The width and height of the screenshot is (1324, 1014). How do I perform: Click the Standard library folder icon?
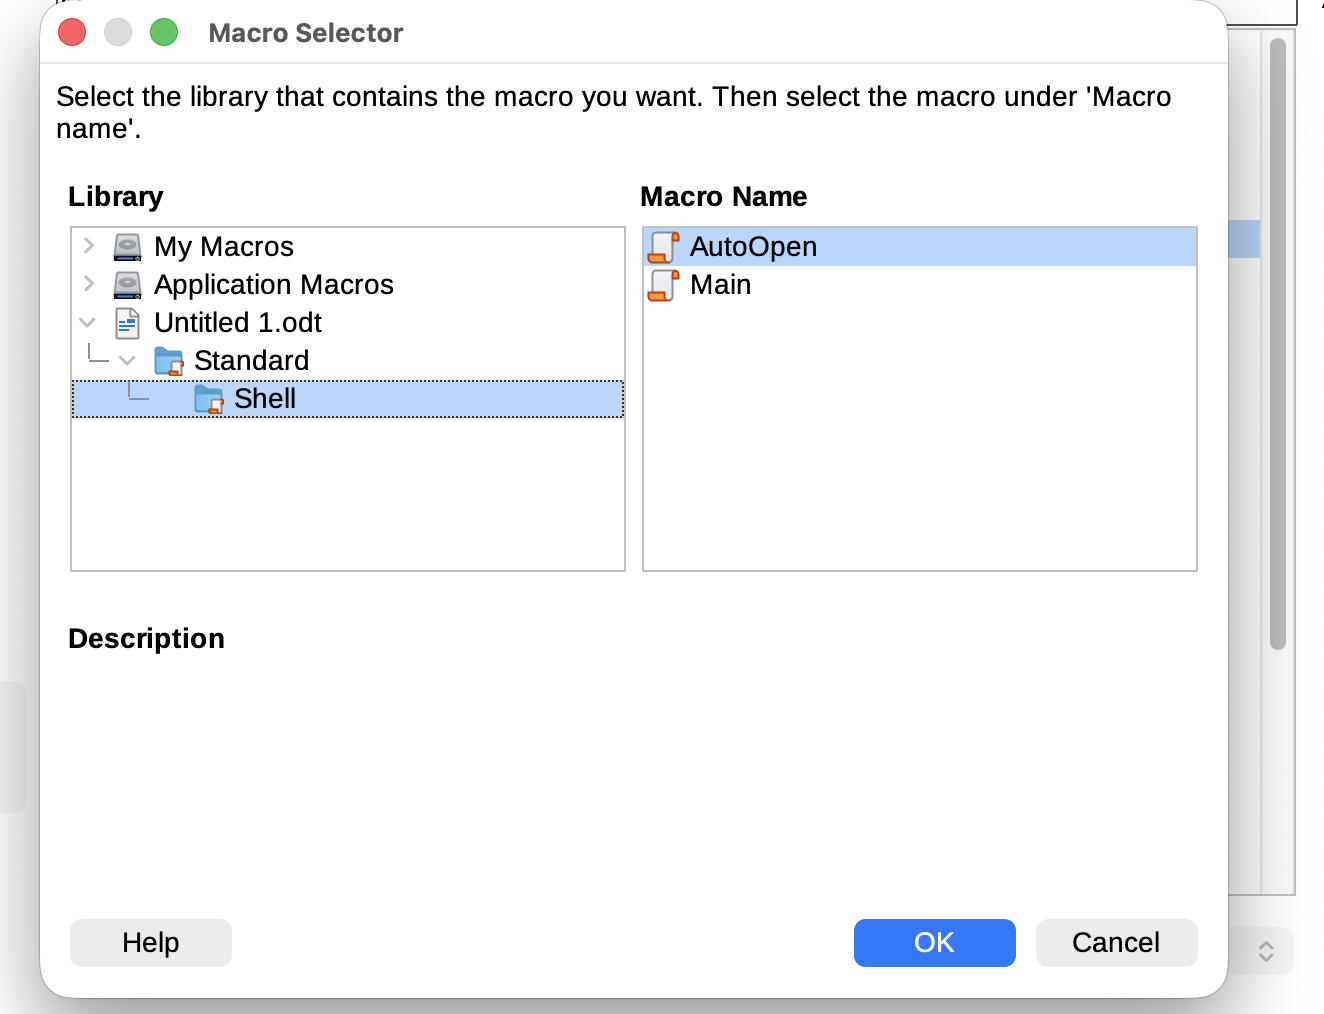168,361
